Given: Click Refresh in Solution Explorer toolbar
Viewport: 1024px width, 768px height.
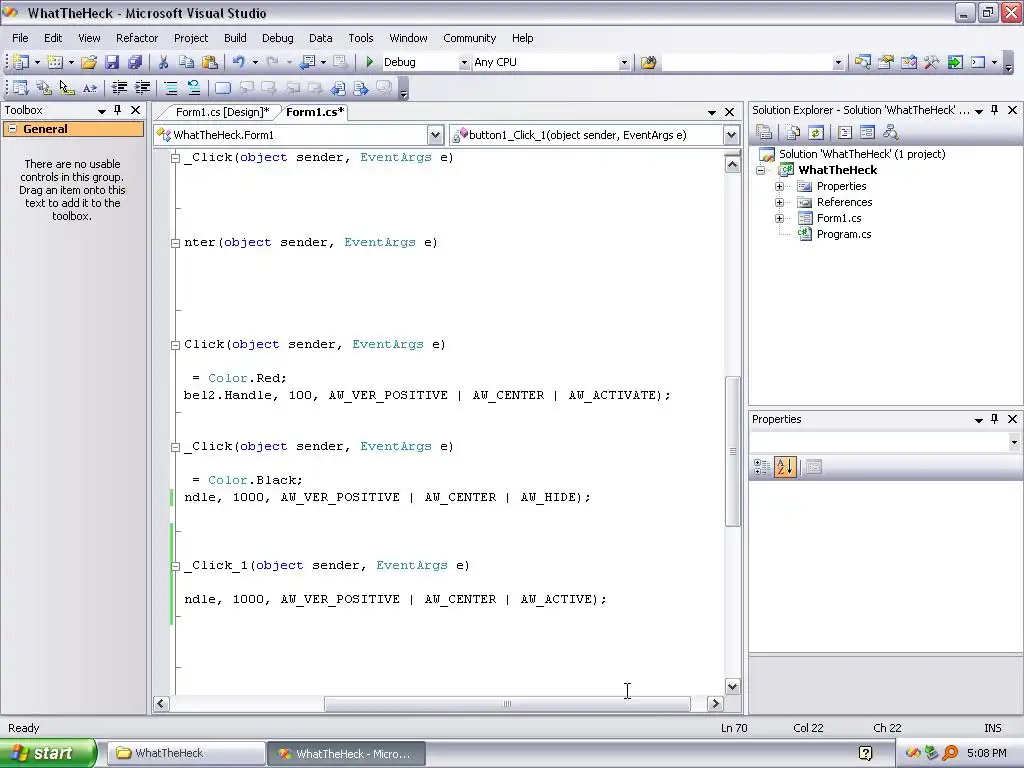Looking at the screenshot, I should click(816, 133).
